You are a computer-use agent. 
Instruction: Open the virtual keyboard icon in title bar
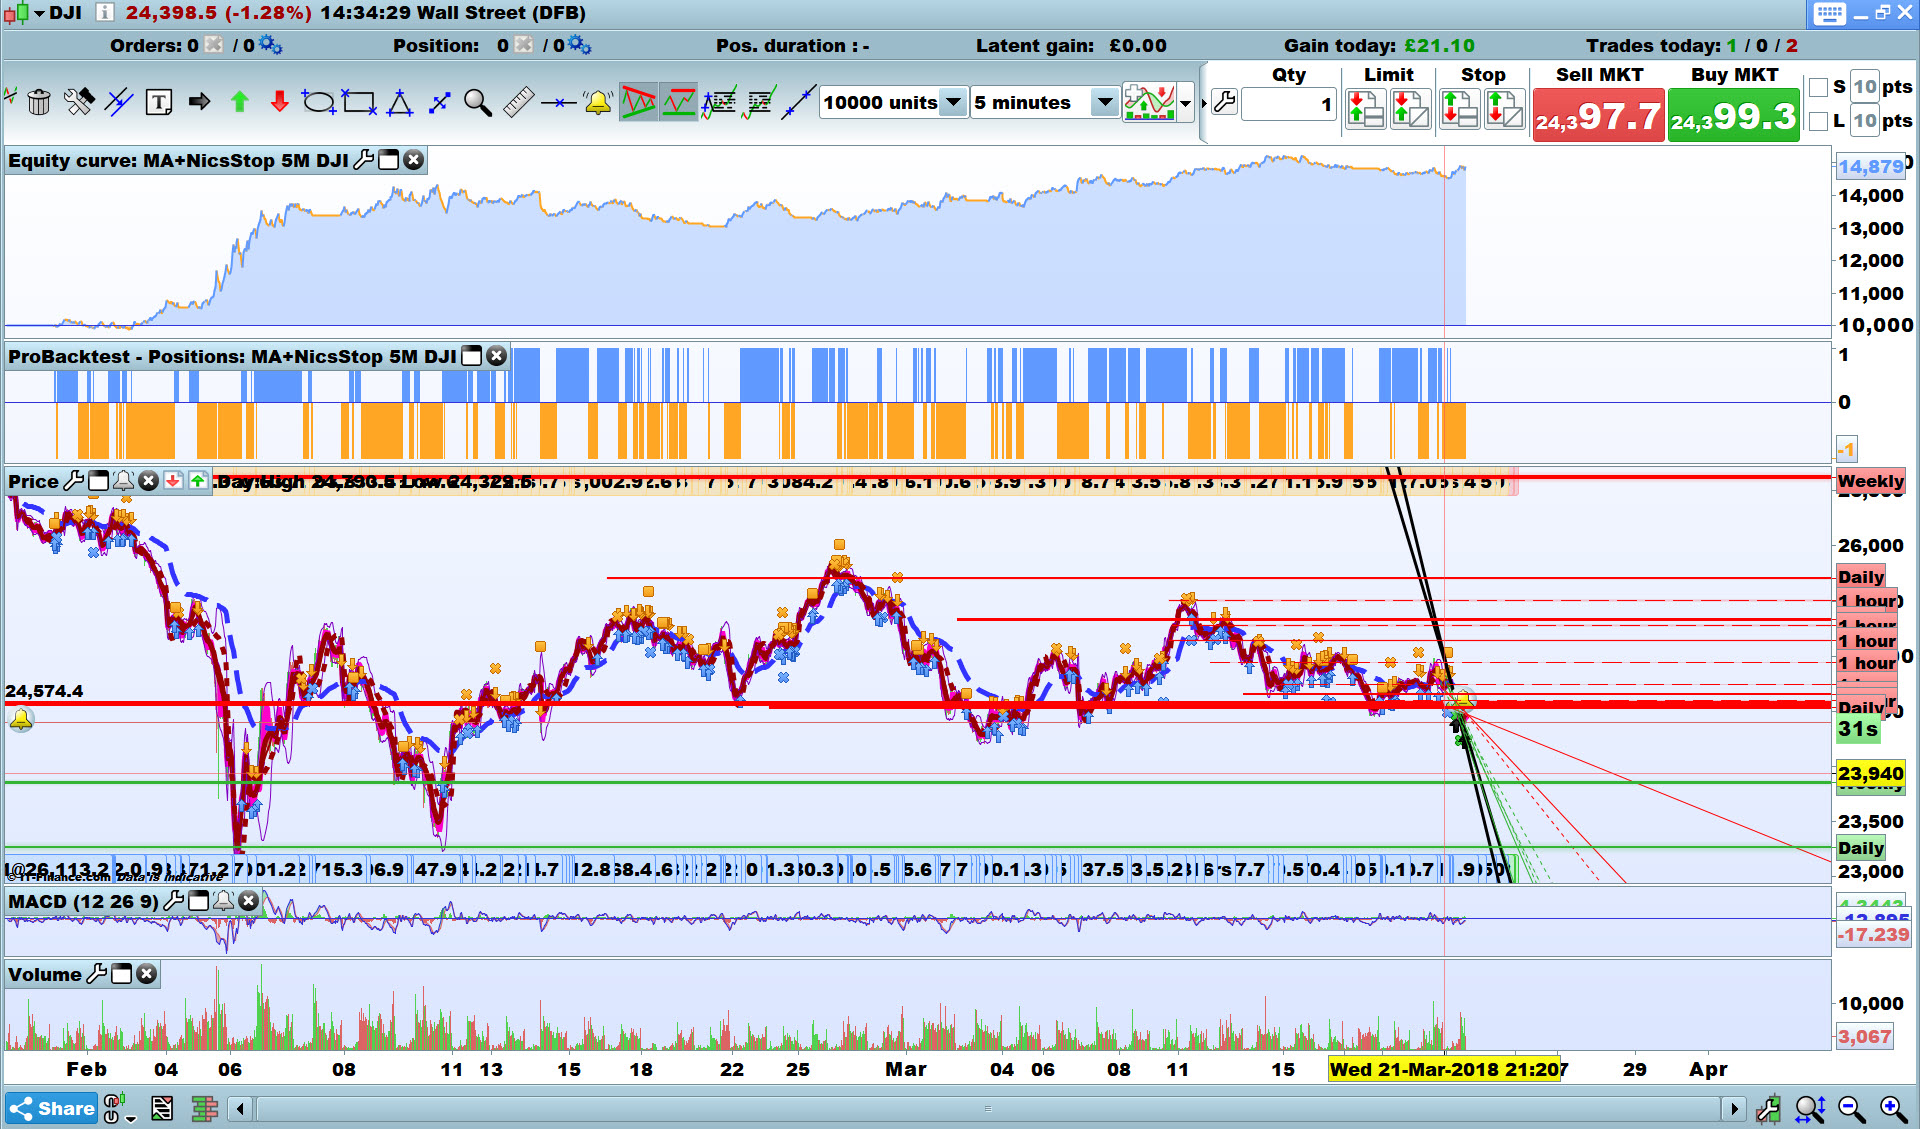click(x=1829, y=13)
